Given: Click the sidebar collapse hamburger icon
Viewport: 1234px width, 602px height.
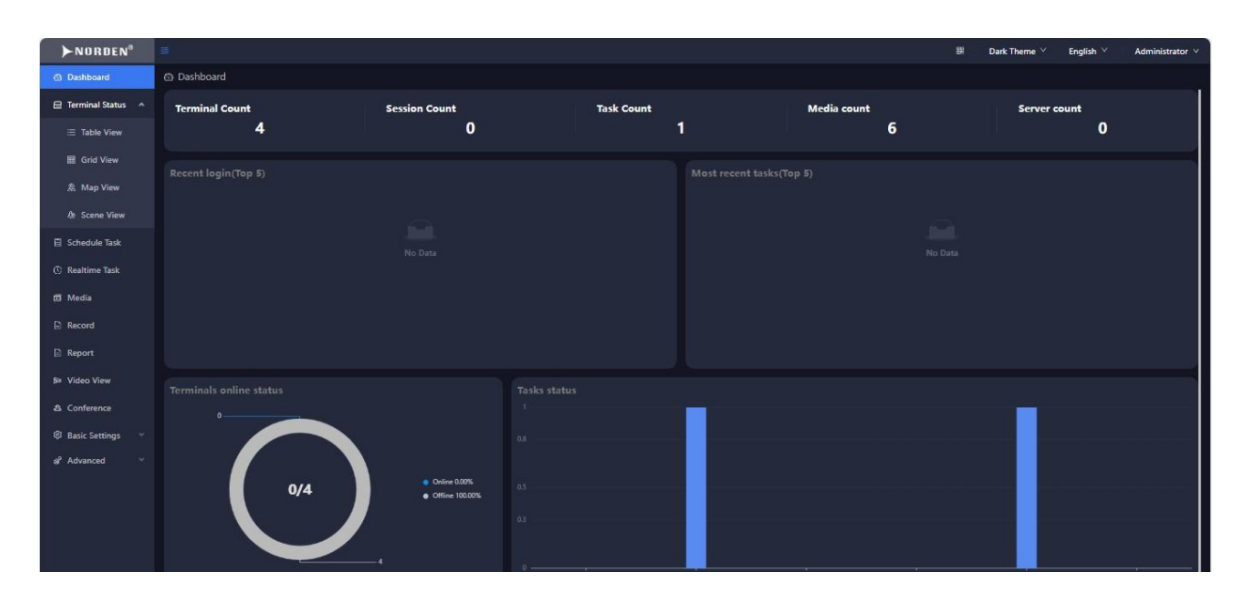Looking at the screenshot, I should (165, 51).
